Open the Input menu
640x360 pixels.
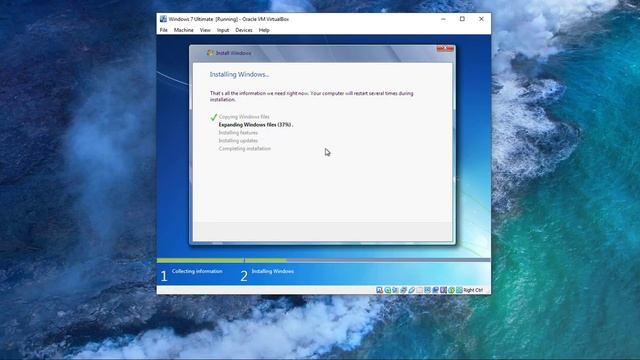point(223,30)
